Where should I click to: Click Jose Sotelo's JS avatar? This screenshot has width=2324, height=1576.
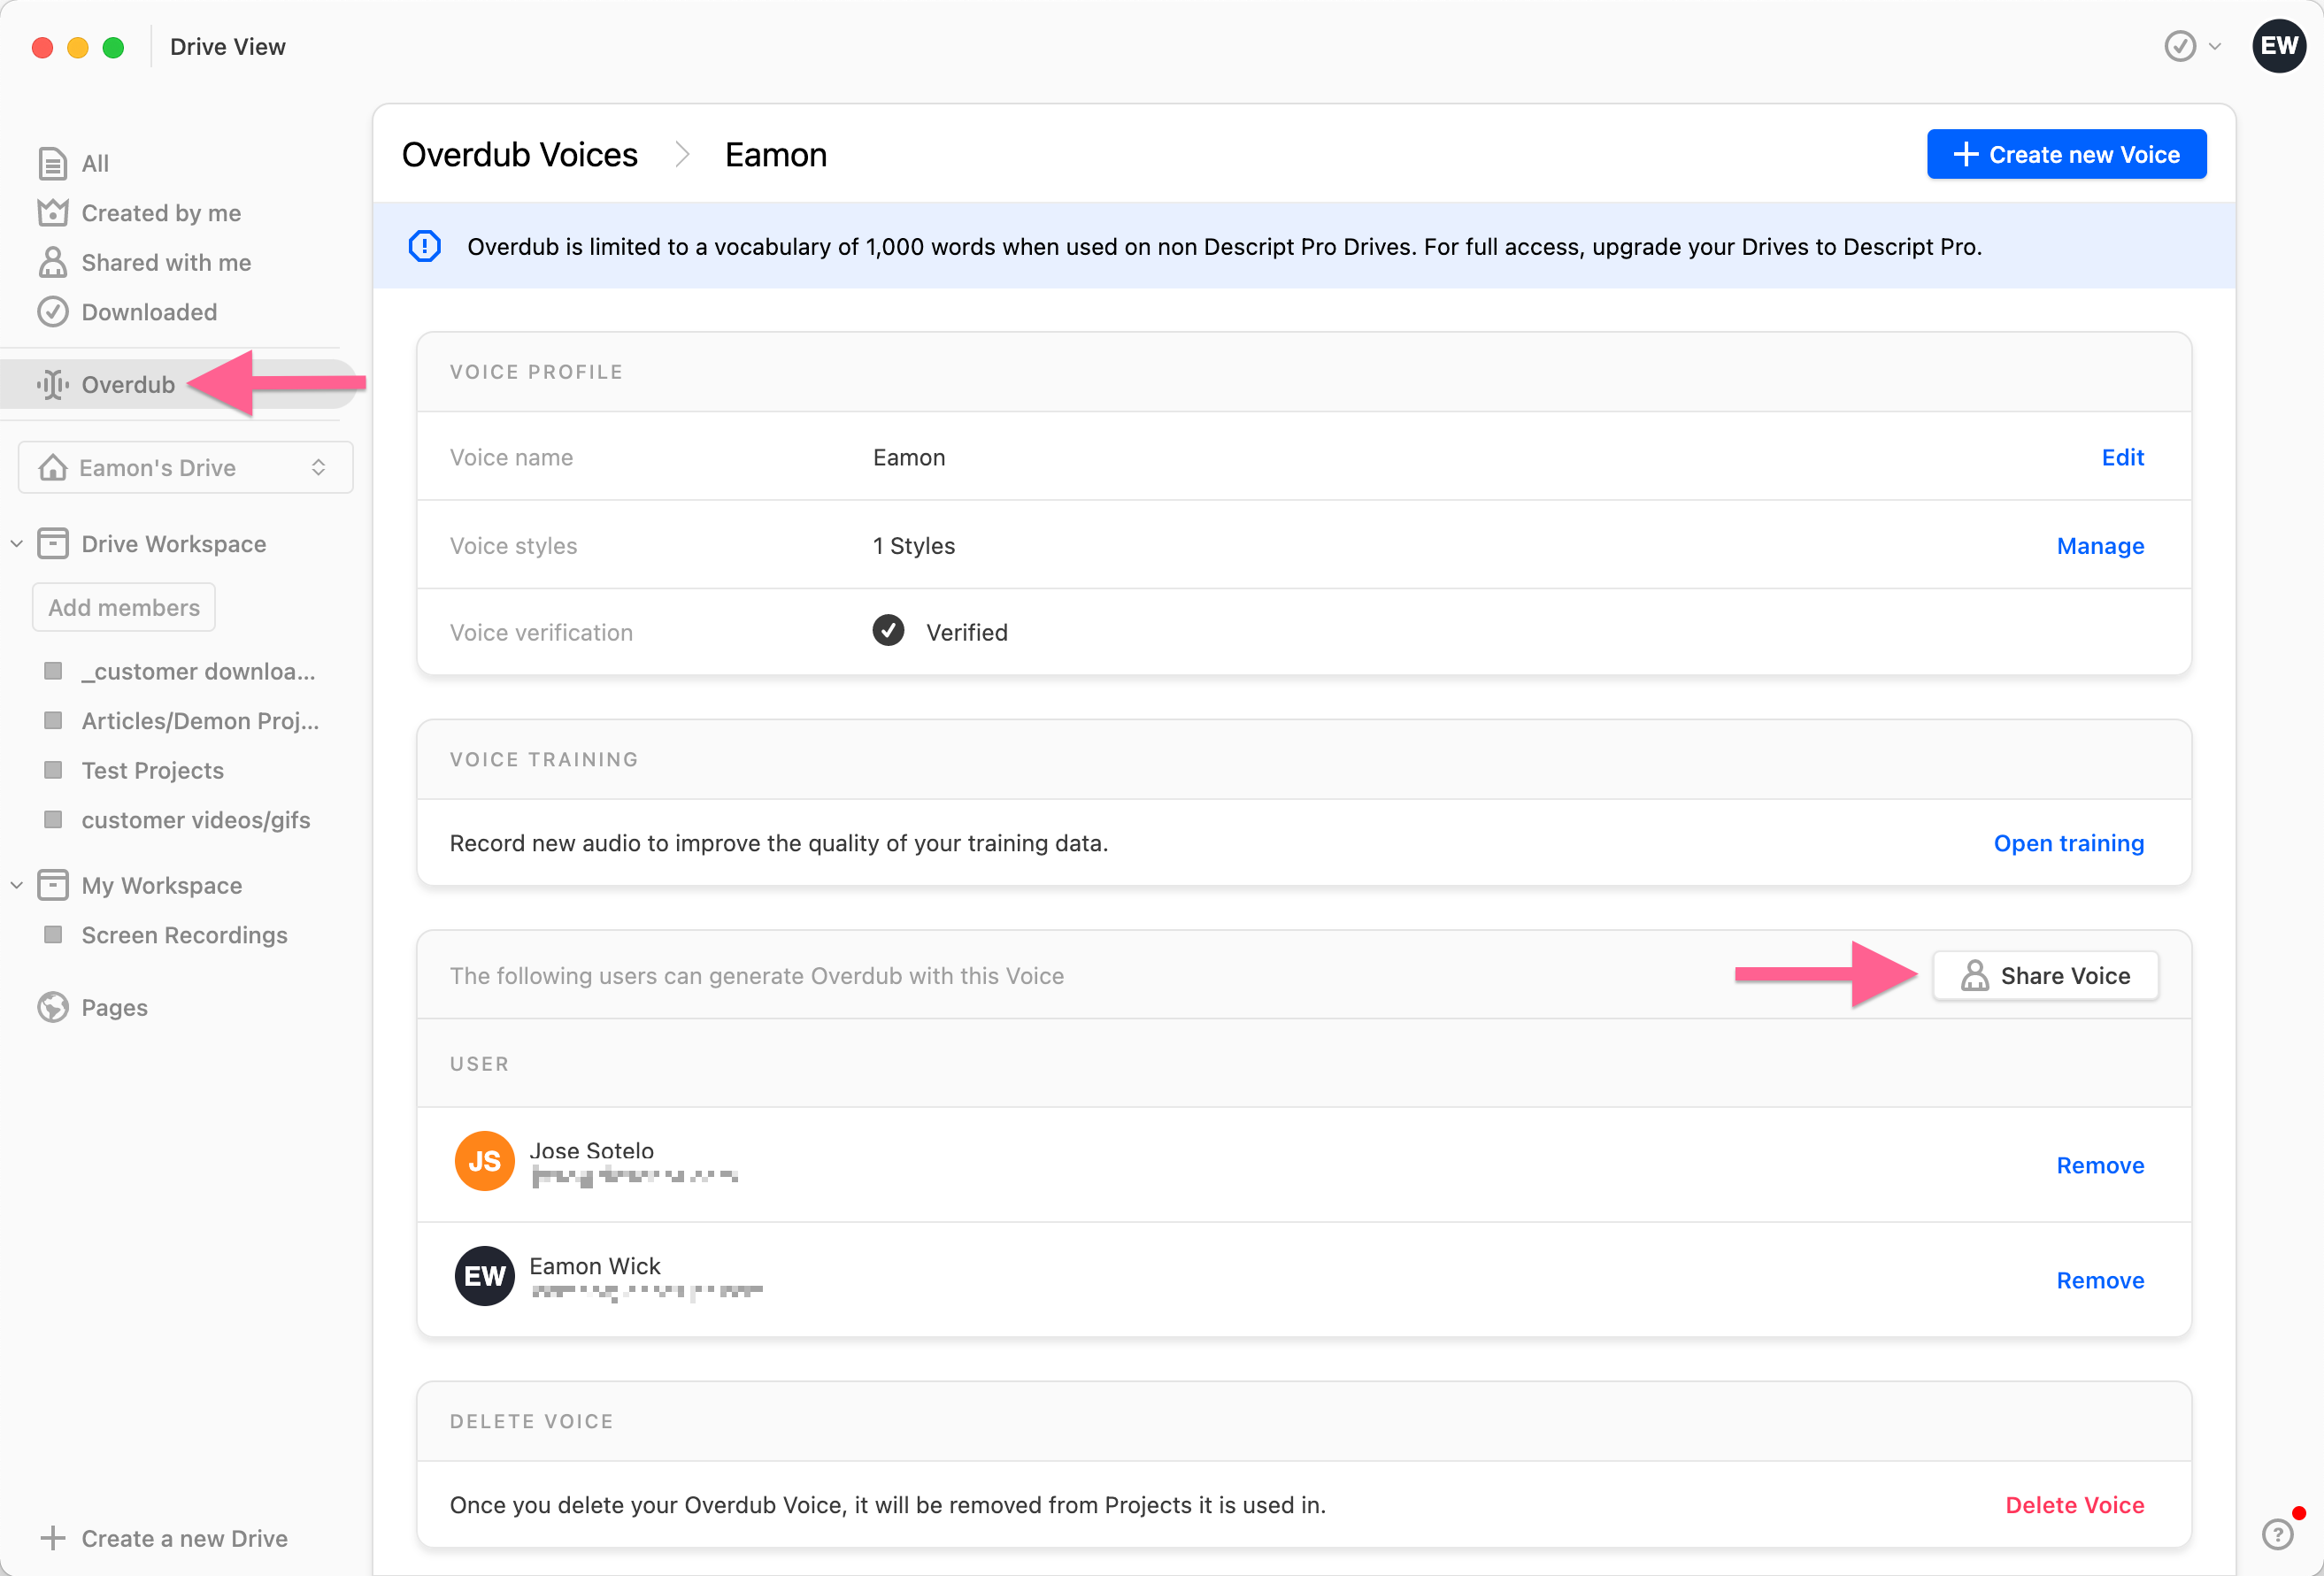[x=484, y=1161]
